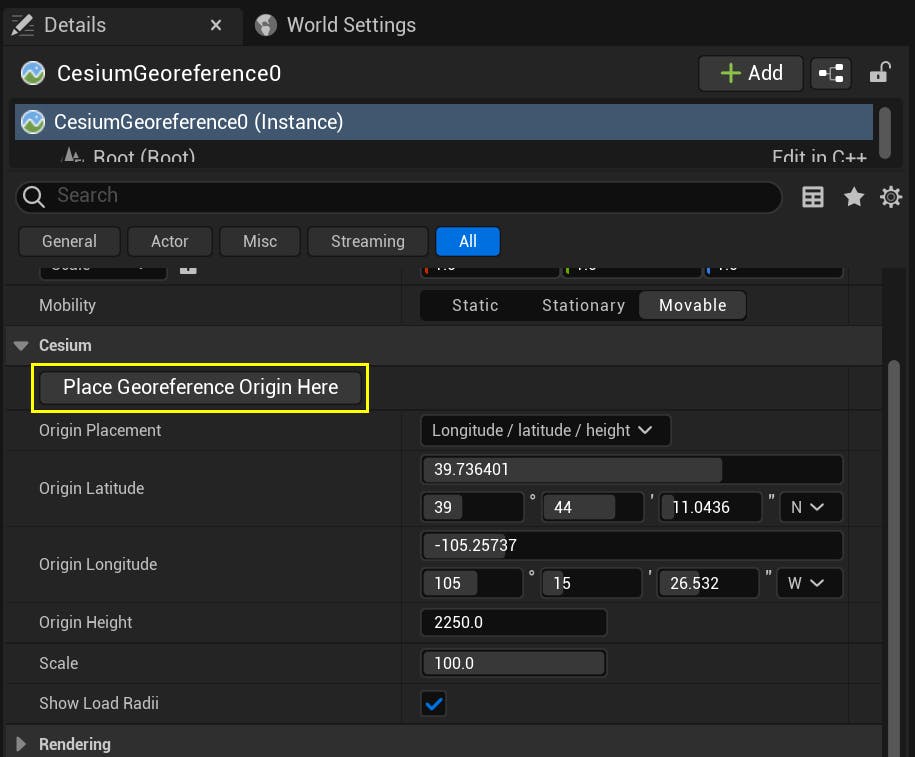Expand the Rendering section
Viewport: 915px width, 757px height.
tap(21, 744)
